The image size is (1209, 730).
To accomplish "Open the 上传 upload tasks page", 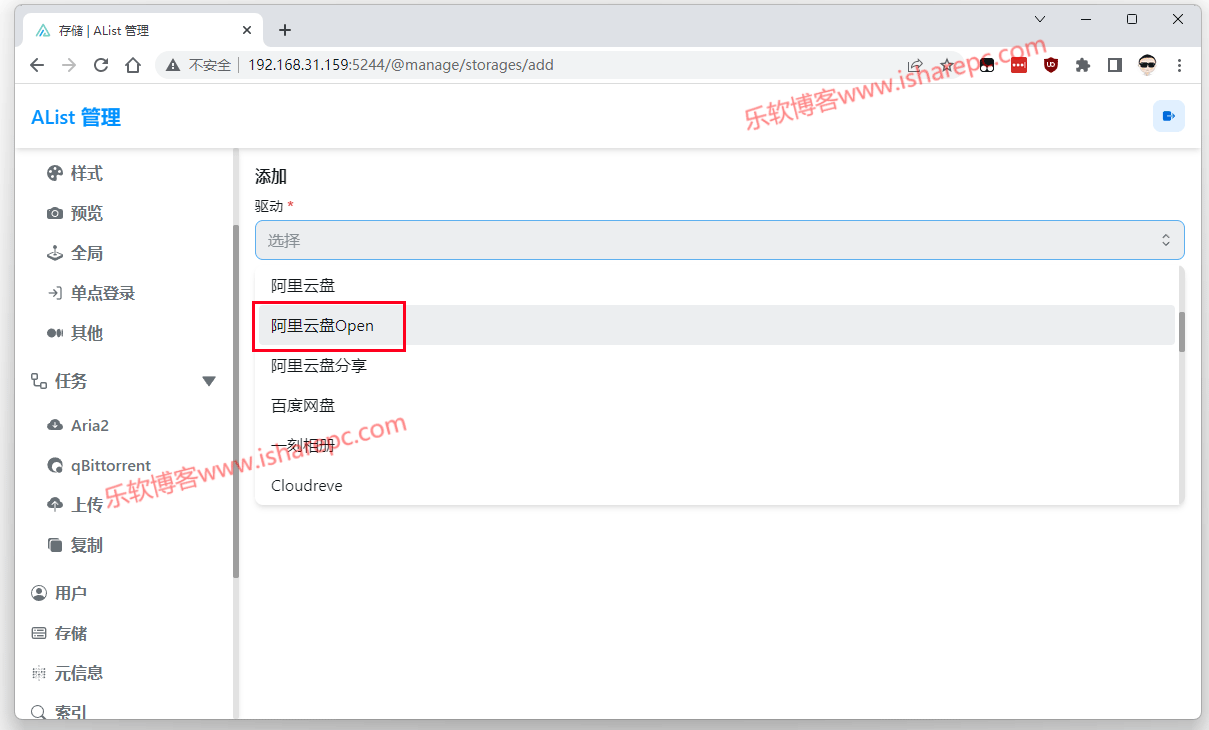I will [87, 506].
